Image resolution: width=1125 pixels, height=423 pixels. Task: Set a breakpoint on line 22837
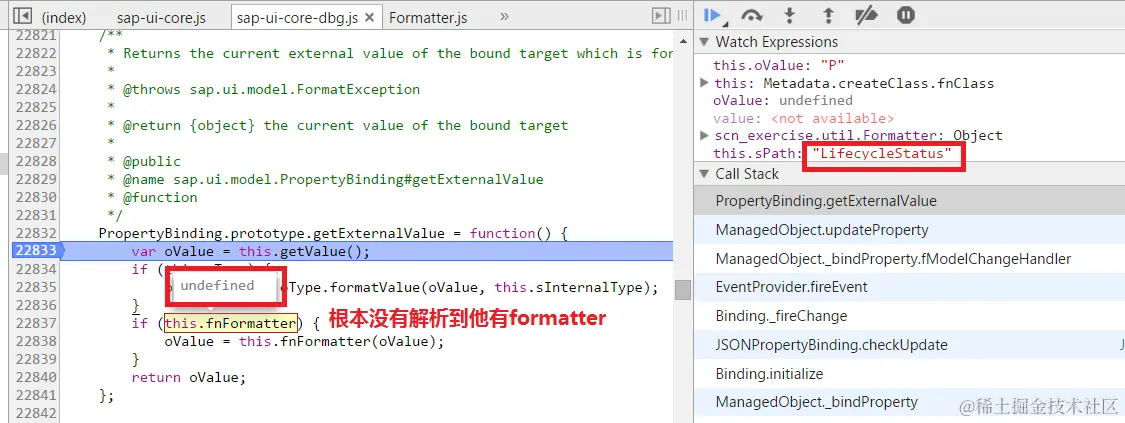[x=36, y=323]
